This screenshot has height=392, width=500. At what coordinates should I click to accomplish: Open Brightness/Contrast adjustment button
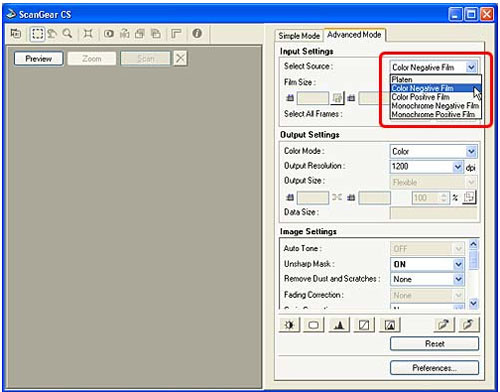(x=289, y=325)
